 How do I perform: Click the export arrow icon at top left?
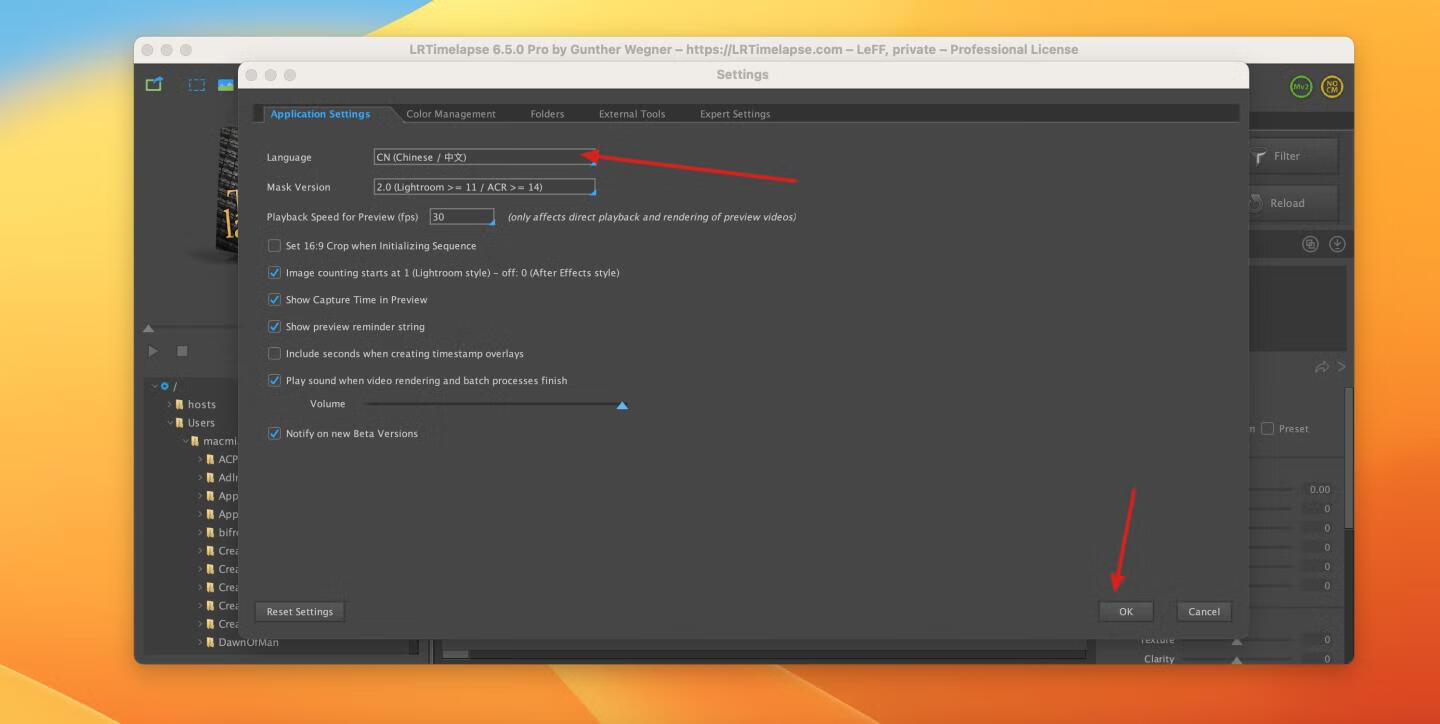154,85
